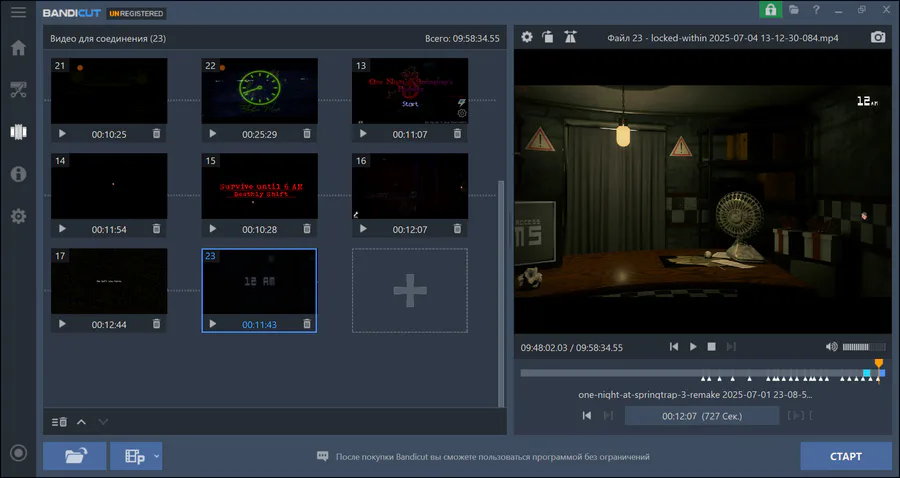Image resolution: width=900 pixels, height=478 pixels.
Task: Go to previous segment button
Action: pyautogui.click(x=587, y=415)
